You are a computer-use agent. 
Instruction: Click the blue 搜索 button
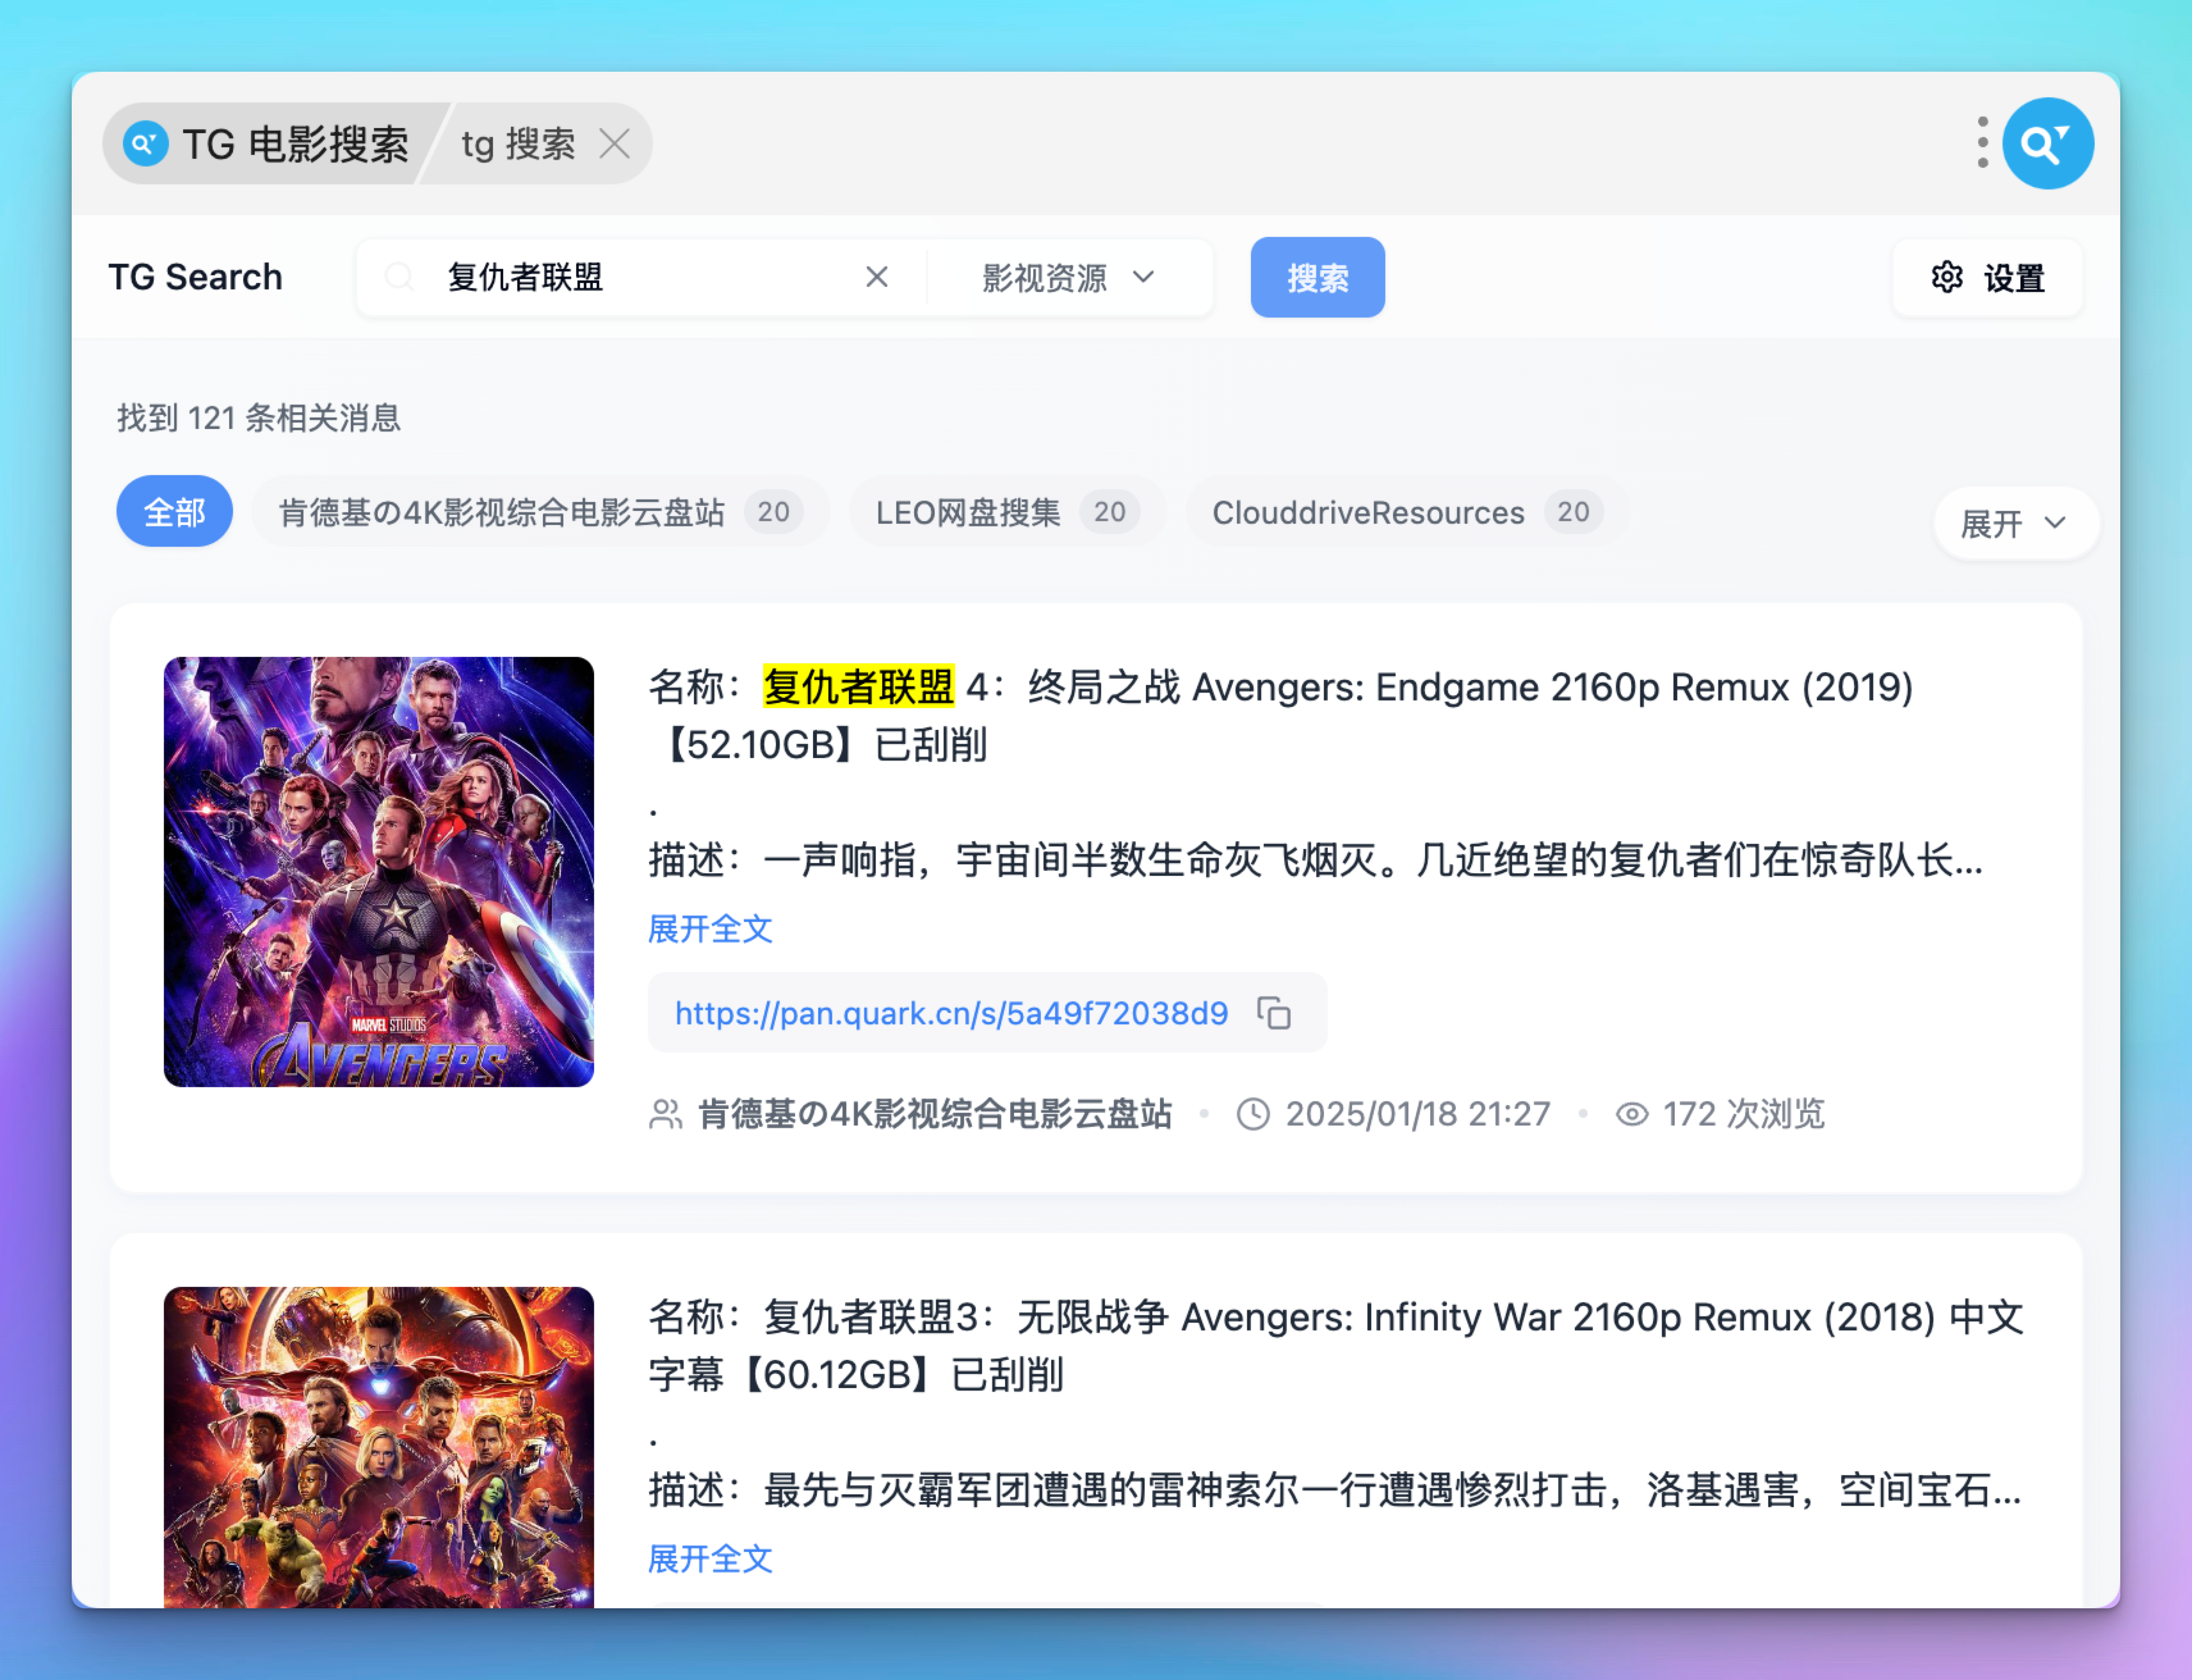pos(1317,277)
